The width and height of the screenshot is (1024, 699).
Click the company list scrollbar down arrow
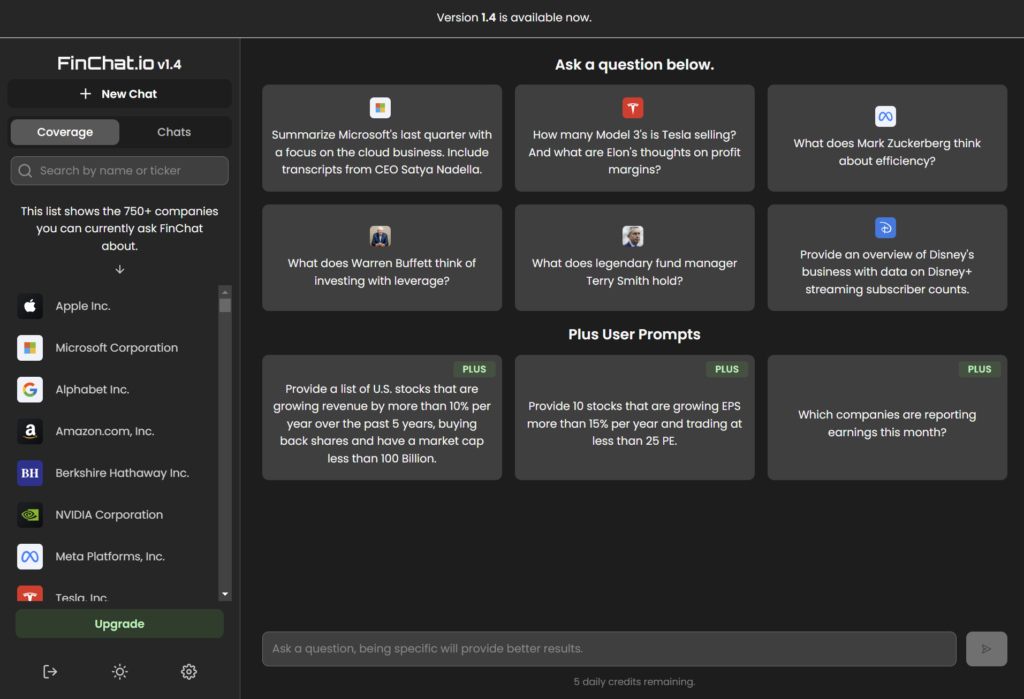pos(225,594)
